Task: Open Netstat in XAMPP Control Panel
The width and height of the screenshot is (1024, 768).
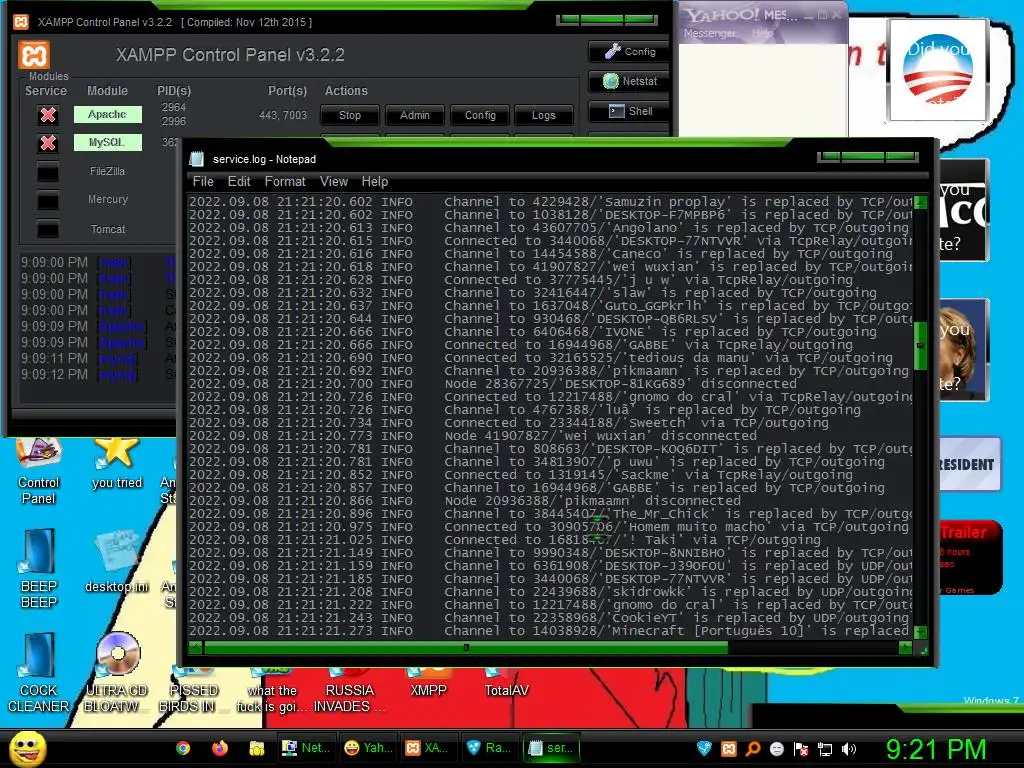Action: tap(630, 81)
